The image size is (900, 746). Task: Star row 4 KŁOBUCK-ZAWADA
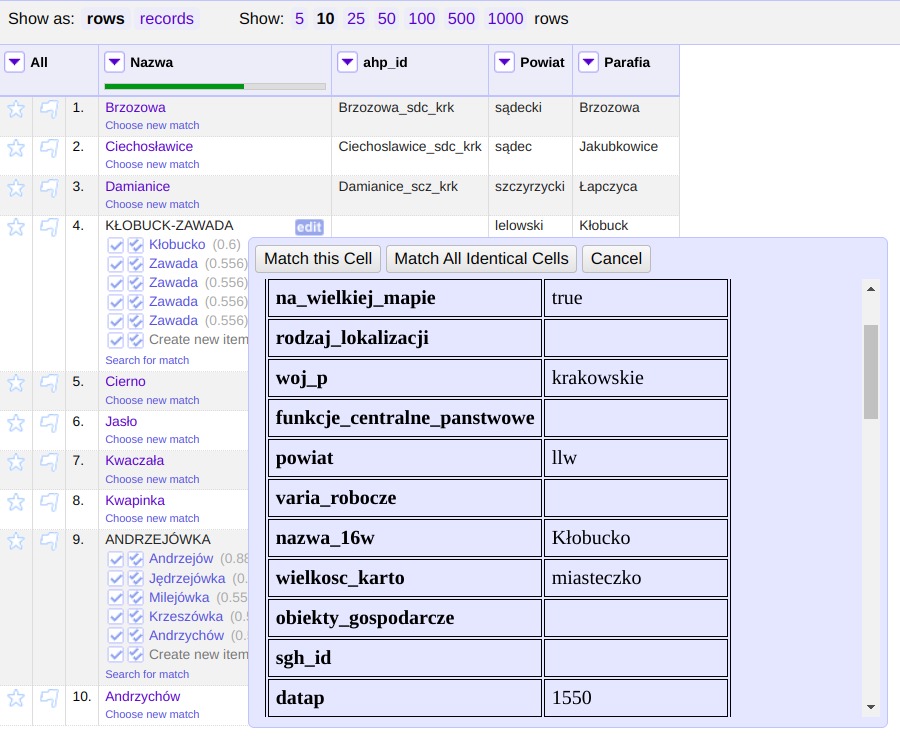pyautogui.click(x=16, y=227)
